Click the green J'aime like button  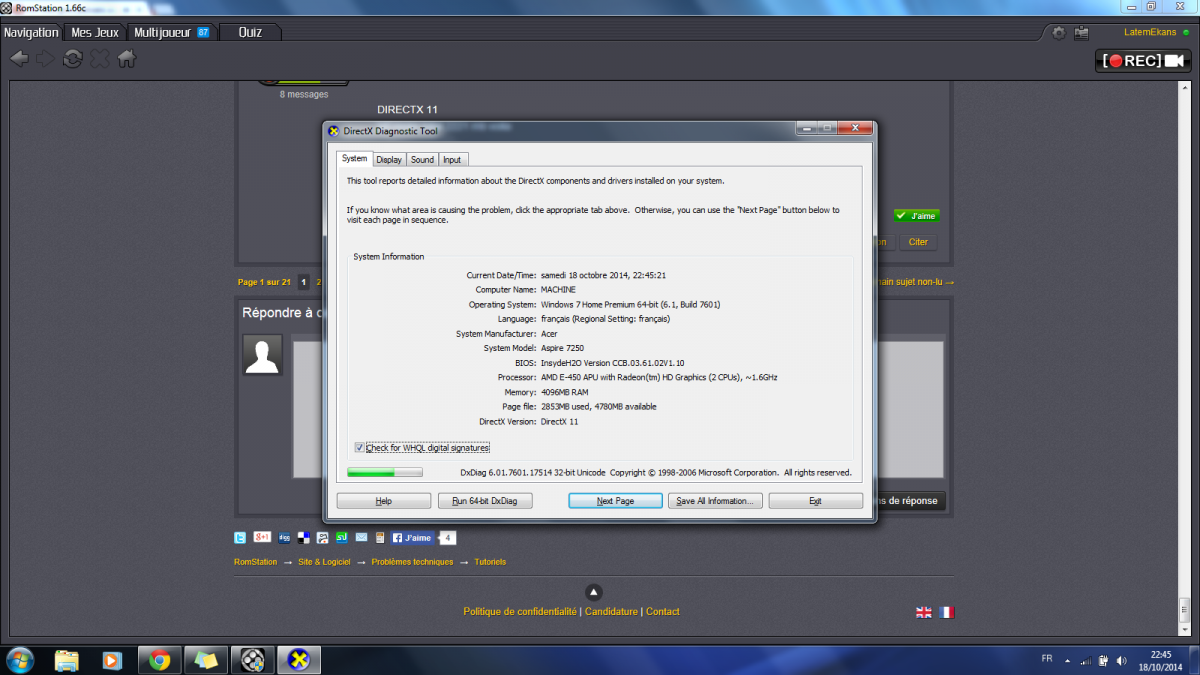pos(917,215)
